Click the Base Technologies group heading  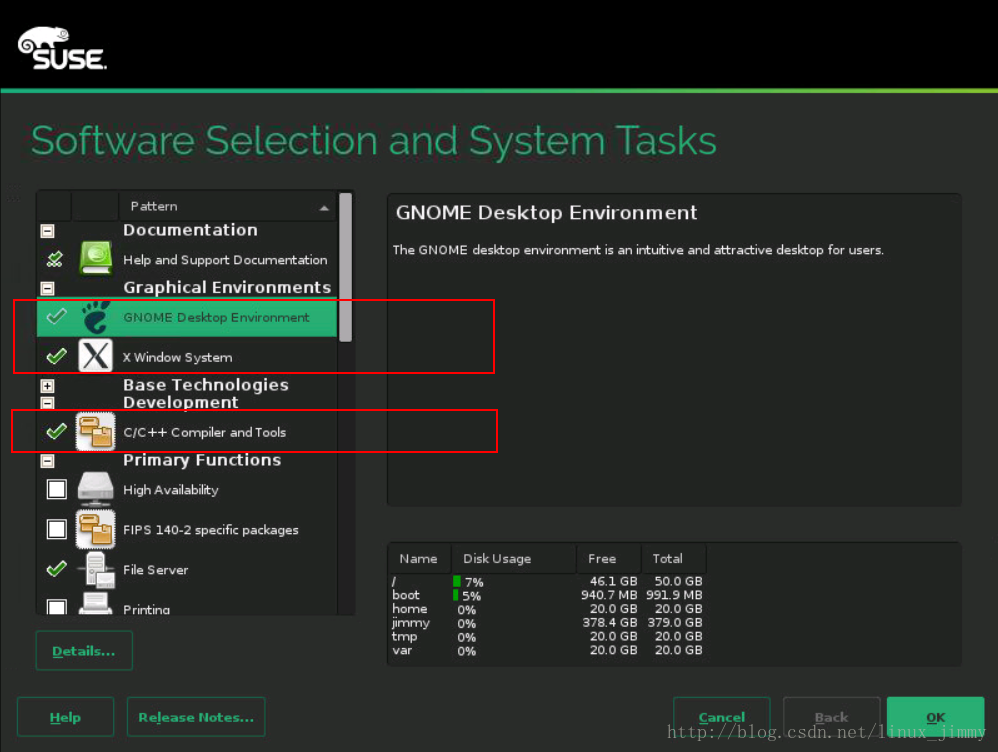pyautogui.click(x=206, y=385)
